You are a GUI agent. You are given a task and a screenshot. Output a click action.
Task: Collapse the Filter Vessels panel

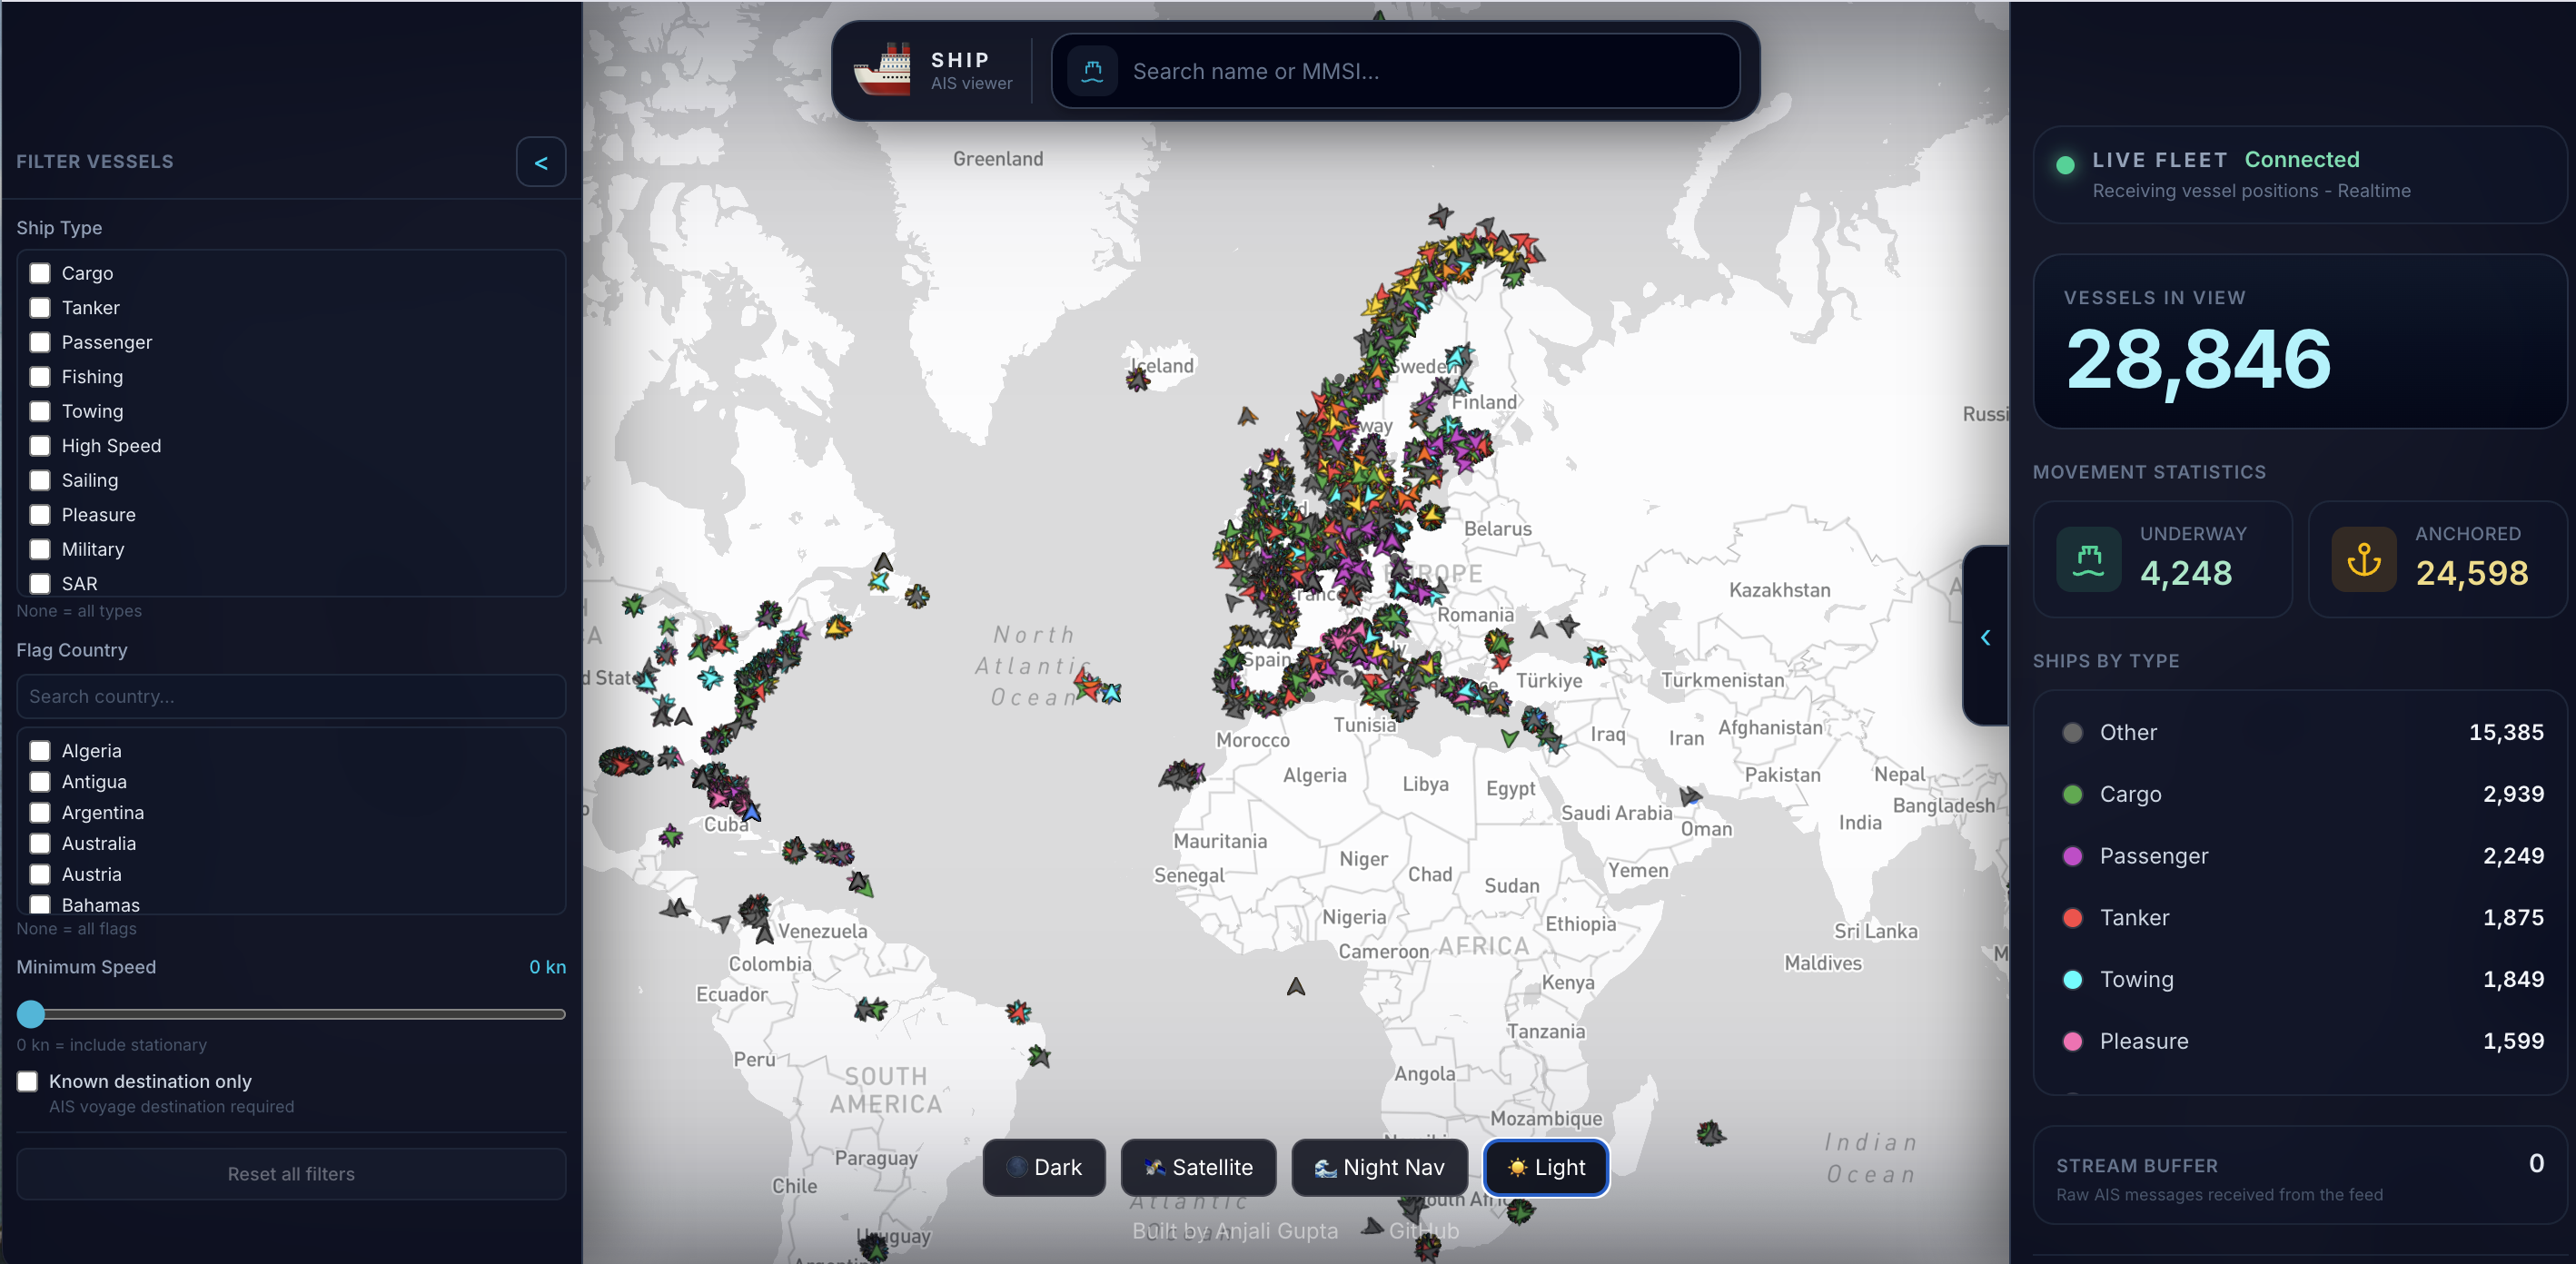540,162
